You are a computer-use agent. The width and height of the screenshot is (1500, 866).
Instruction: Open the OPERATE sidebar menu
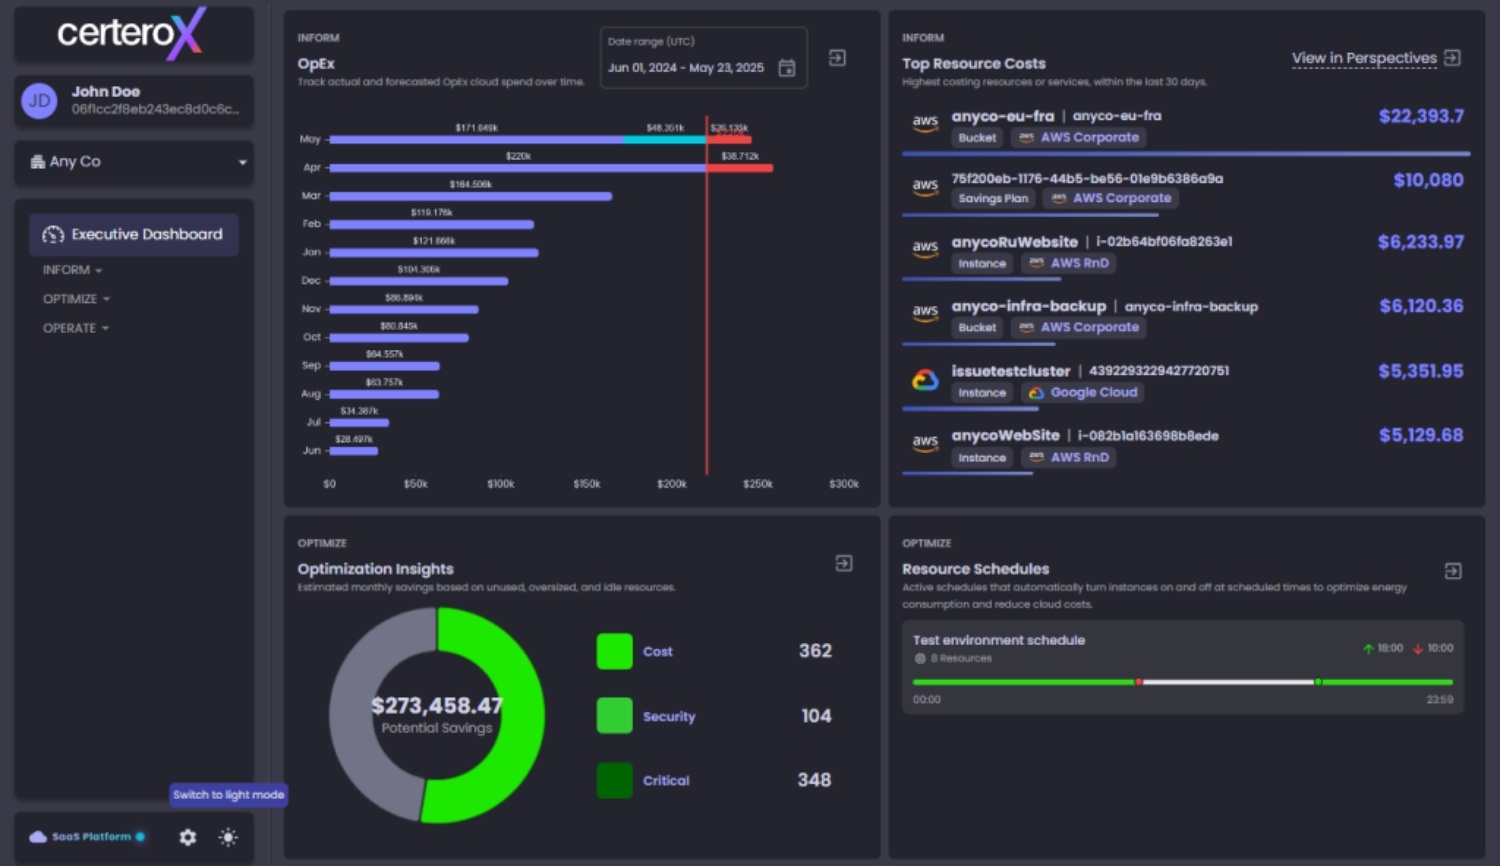pos(74,327)
